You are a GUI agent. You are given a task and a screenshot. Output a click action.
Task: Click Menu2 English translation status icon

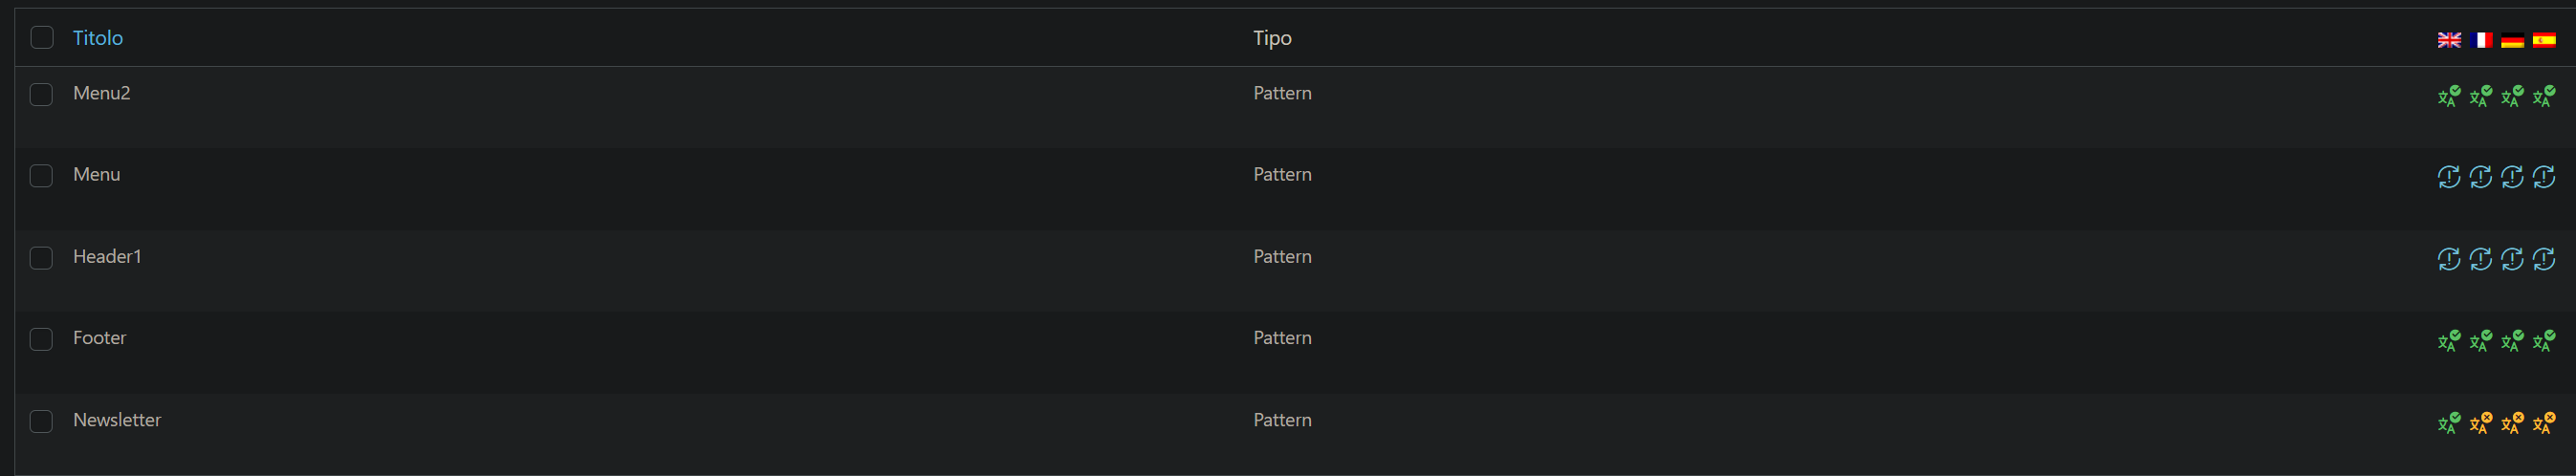2448,96
